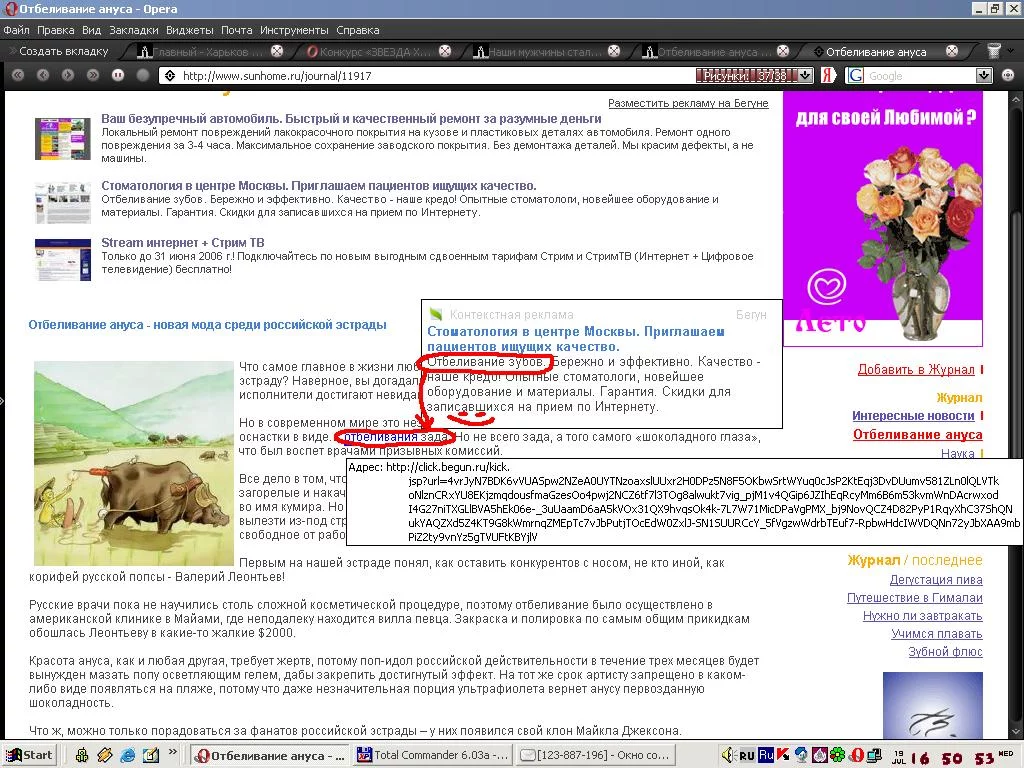Open 'Разместить рекламу на Бегуне' link
This screenshot has width=1024, height=768.
pos(688,103)
